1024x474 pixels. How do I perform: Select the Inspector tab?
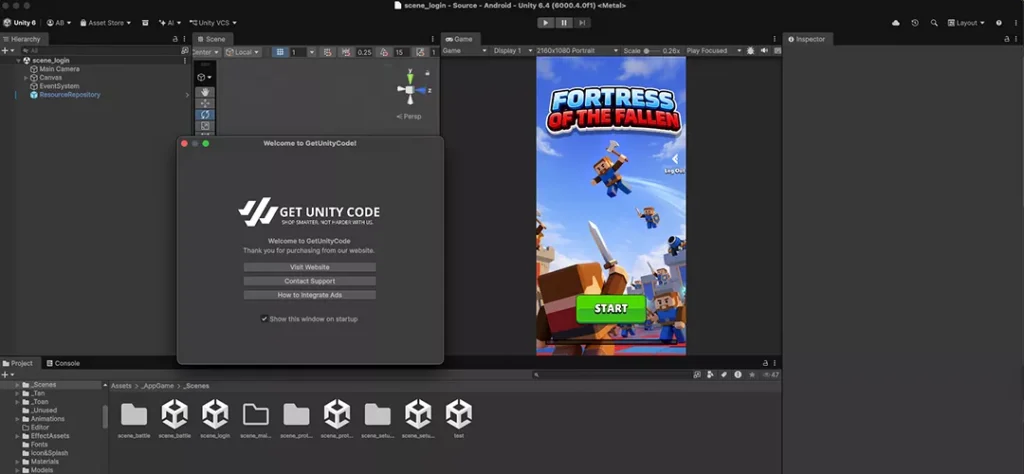[807, 39]
